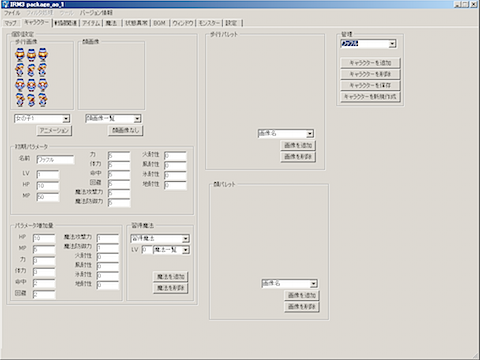The height and width of the screenshot is (360, 480).
Task: Switch to the モンスター tab
Action: coord(209,23)
